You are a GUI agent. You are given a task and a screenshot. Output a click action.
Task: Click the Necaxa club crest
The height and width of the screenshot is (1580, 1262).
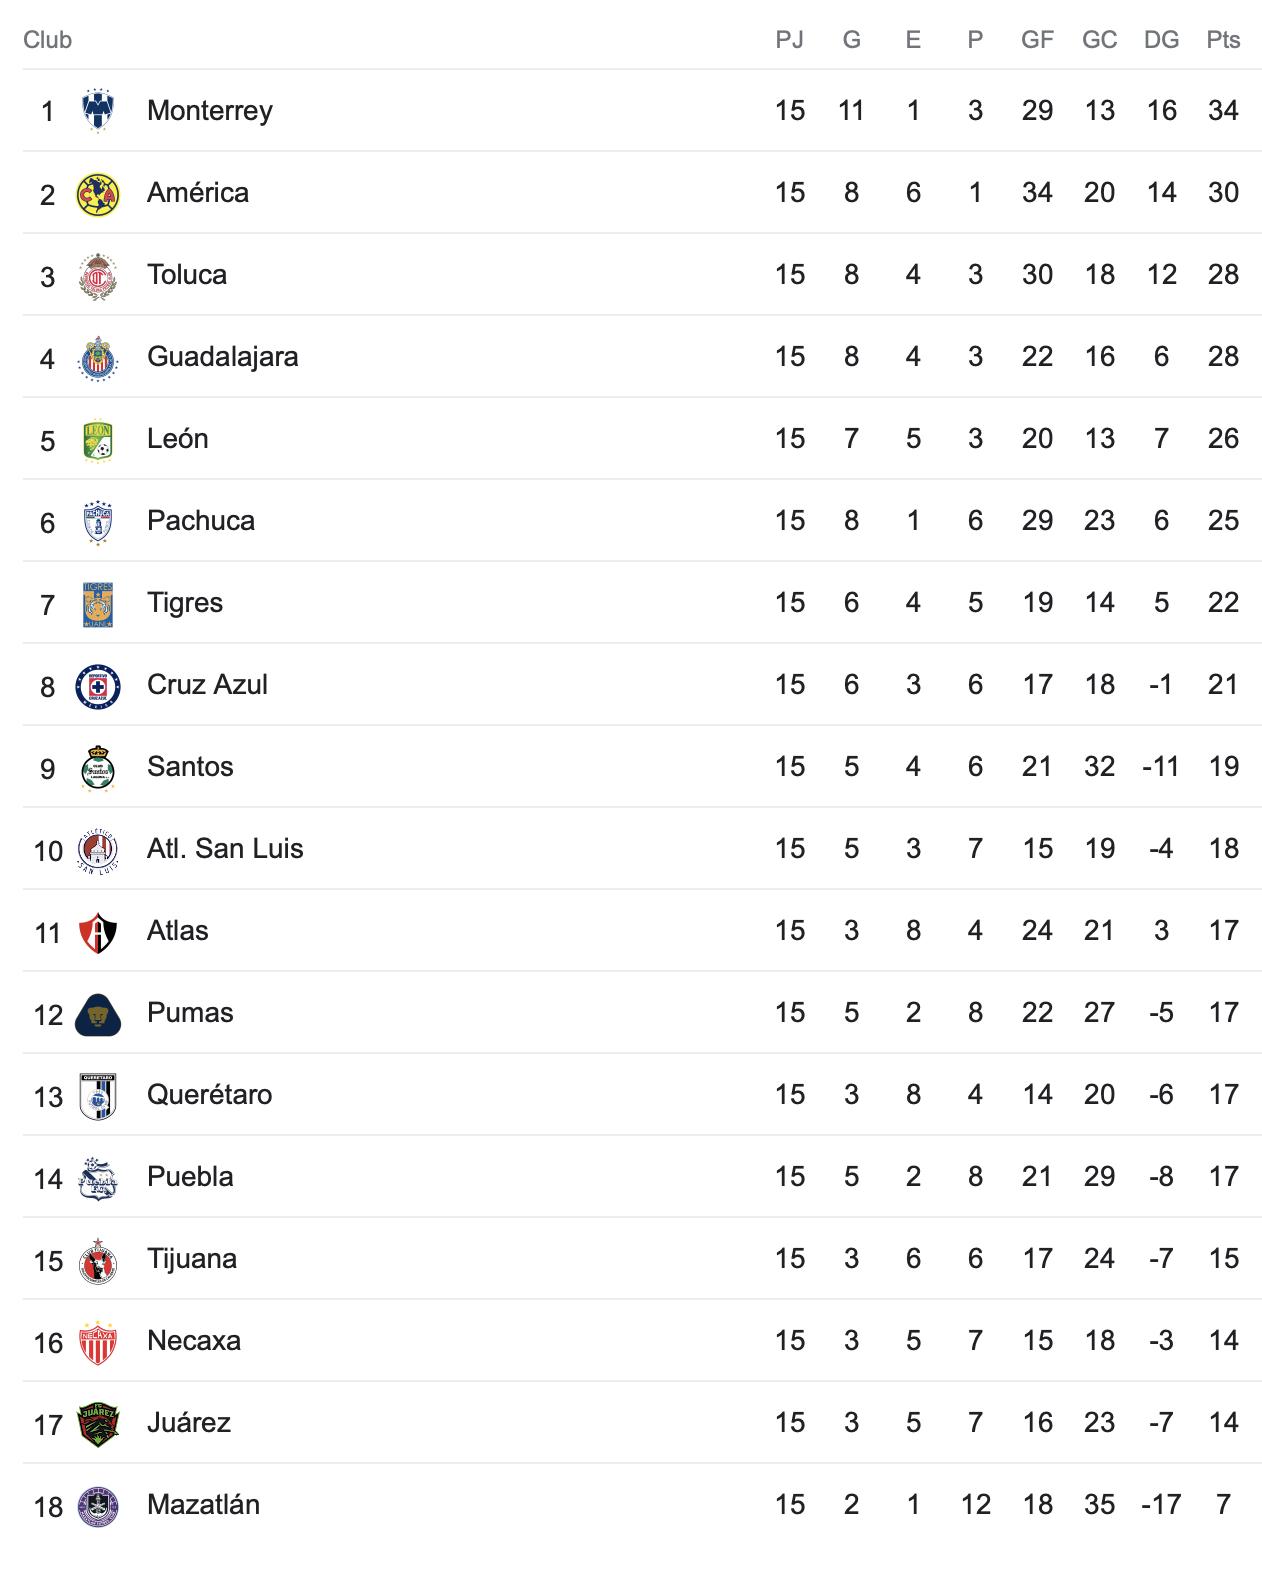tap(98, 1341)
